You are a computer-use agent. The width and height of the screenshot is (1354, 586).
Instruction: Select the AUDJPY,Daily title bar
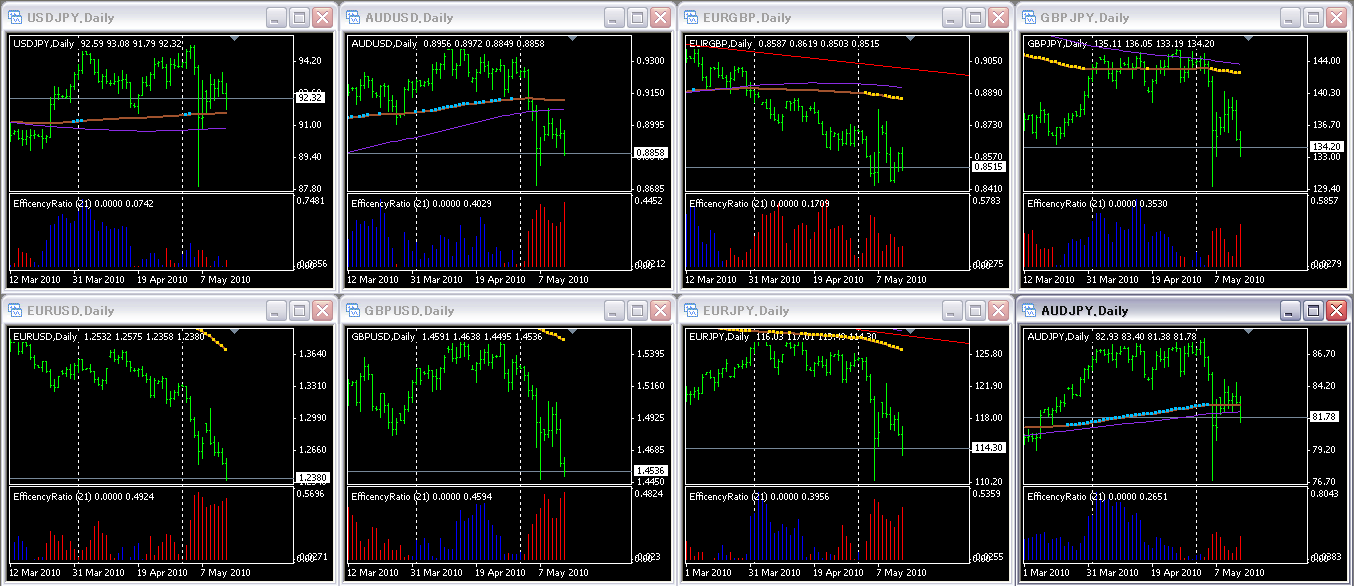click(x=1150, y=311)
